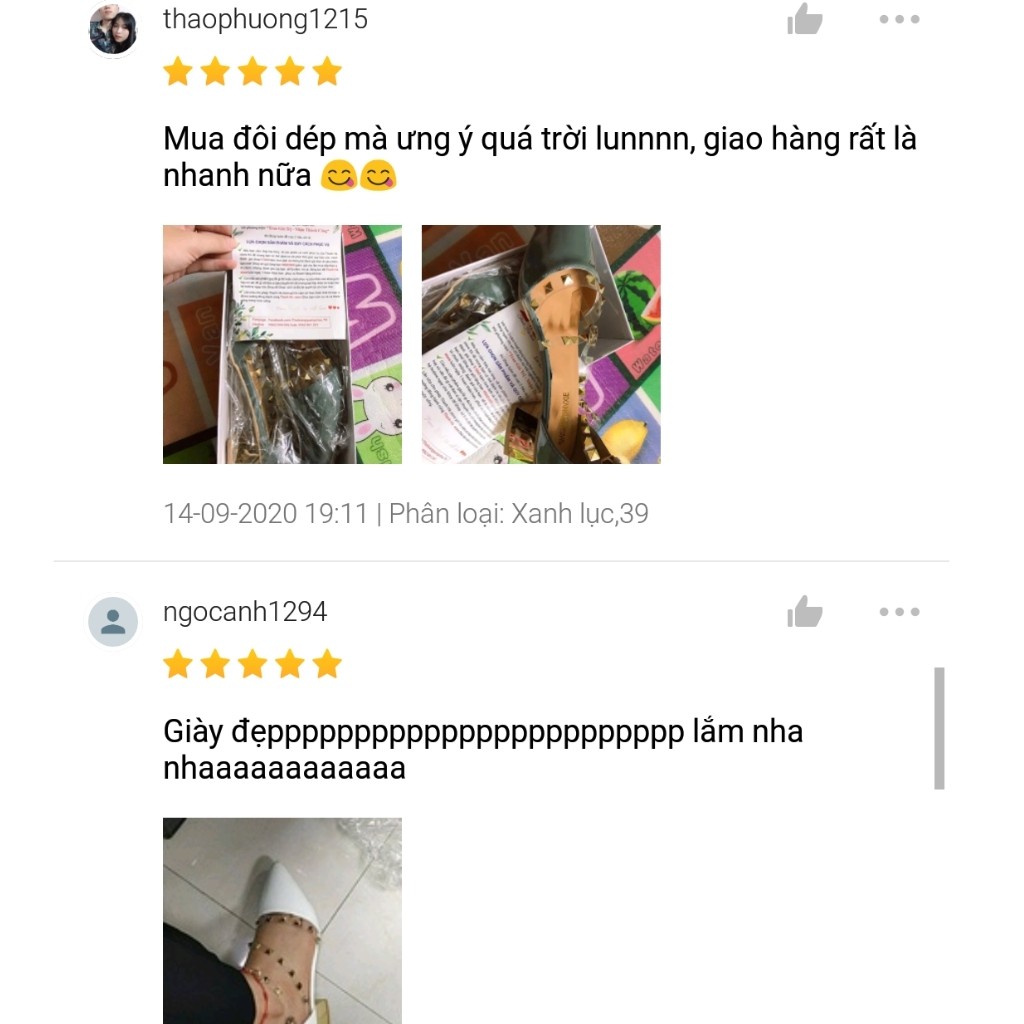Open white studded shoe review photo
1024x1024 pixels.
coord(282,920)
